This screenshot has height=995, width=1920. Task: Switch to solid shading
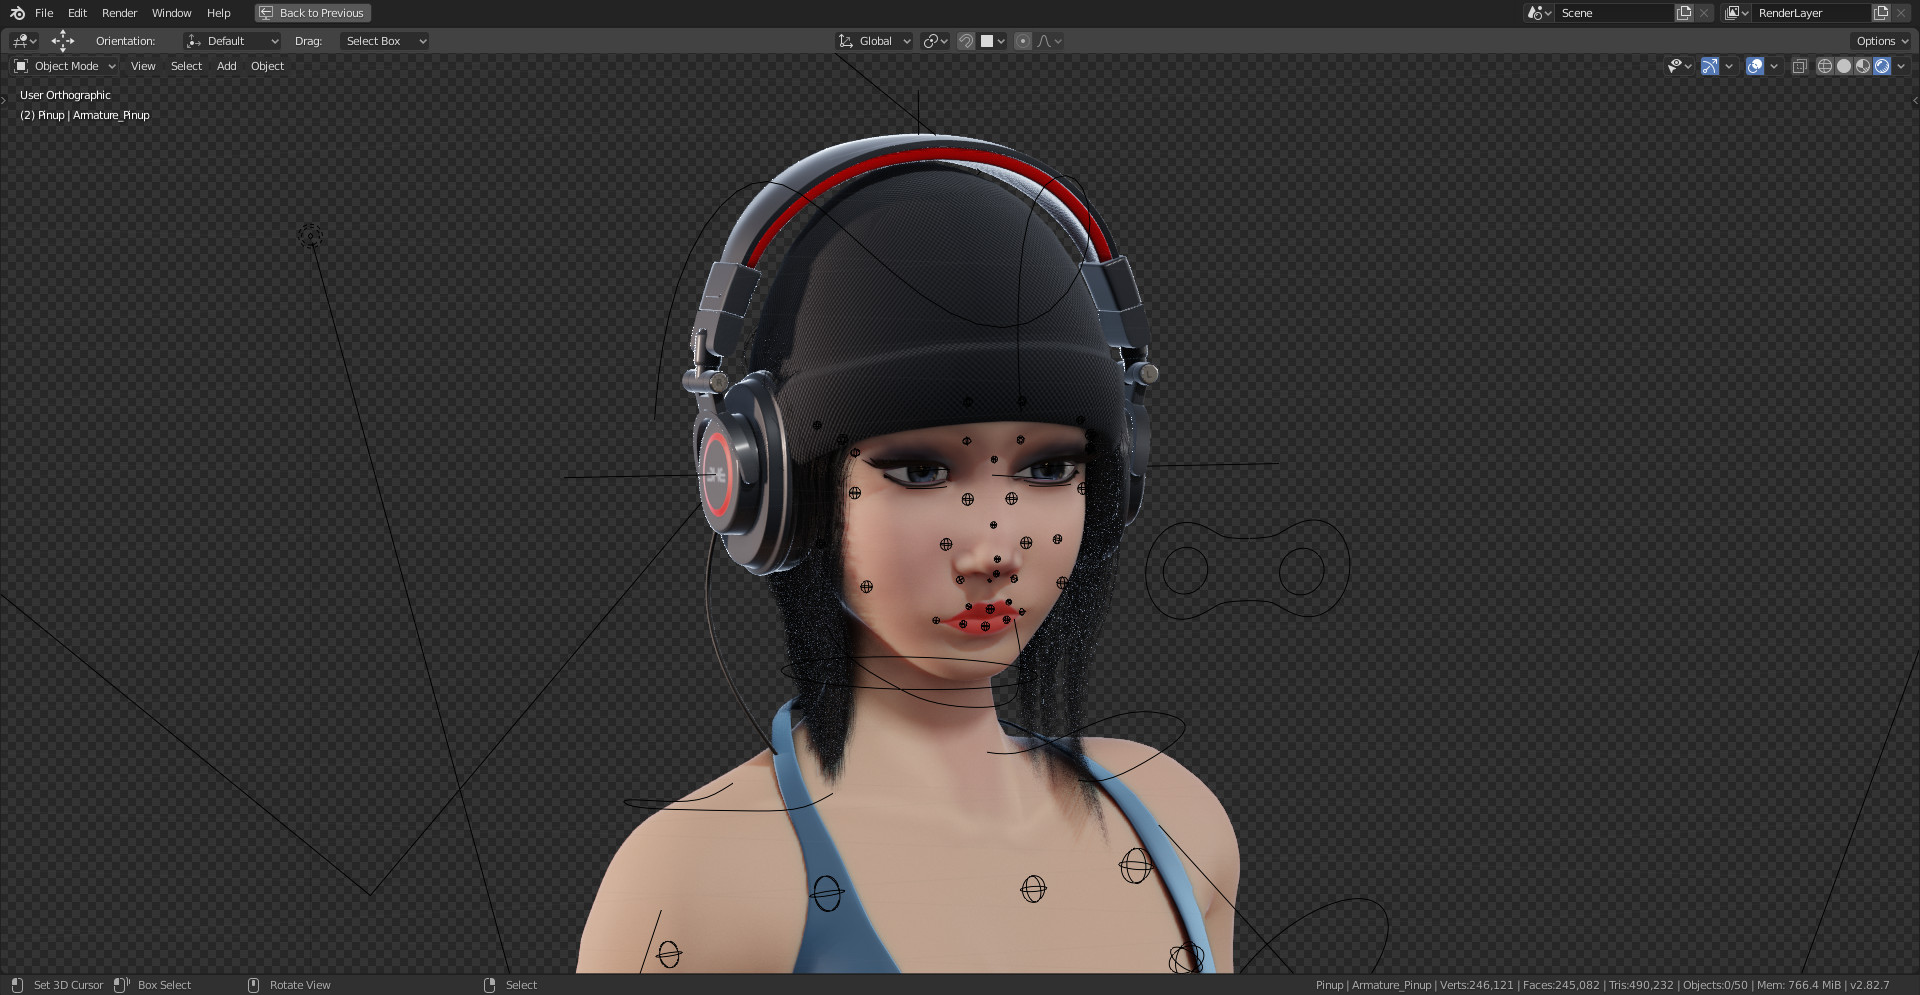1844,66
